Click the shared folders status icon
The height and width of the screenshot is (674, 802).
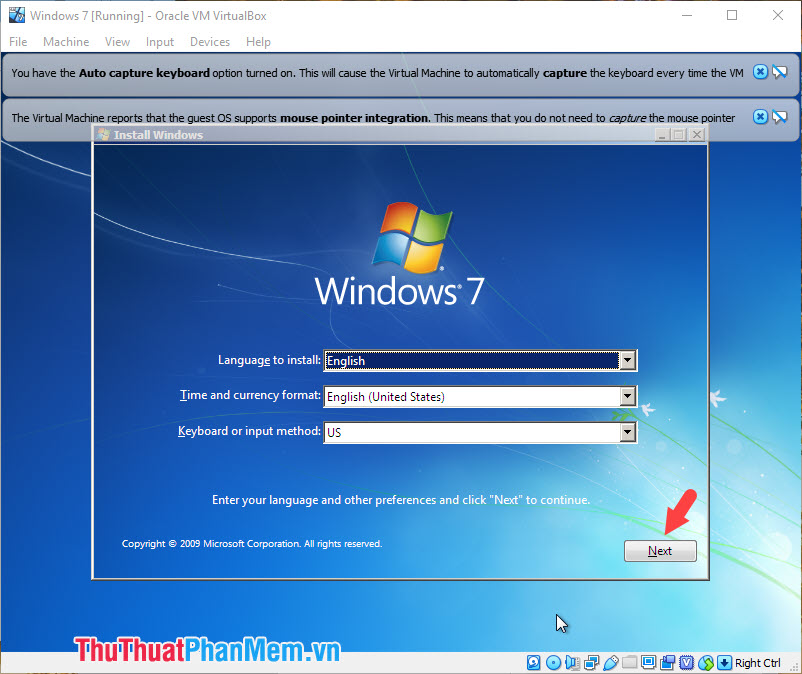point(628,663)
